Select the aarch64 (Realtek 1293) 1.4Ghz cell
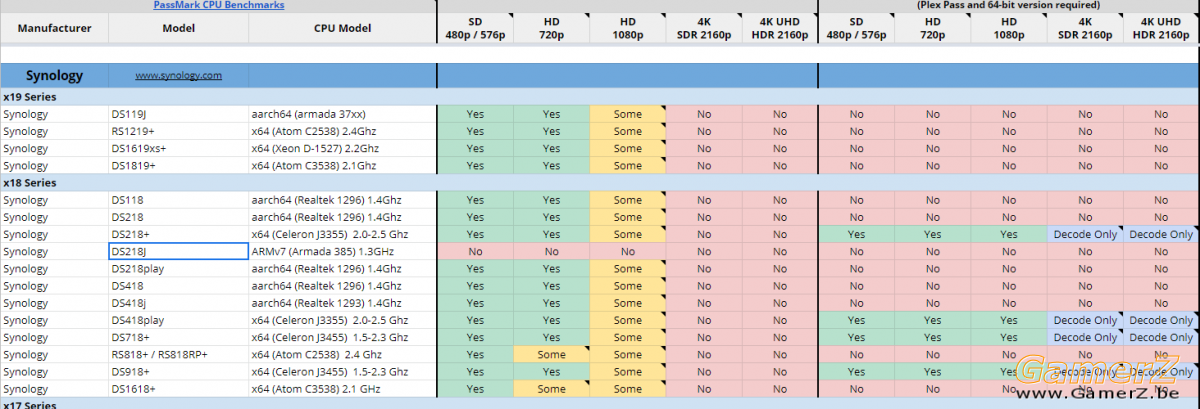1200x409 pixels. (342, 303)
